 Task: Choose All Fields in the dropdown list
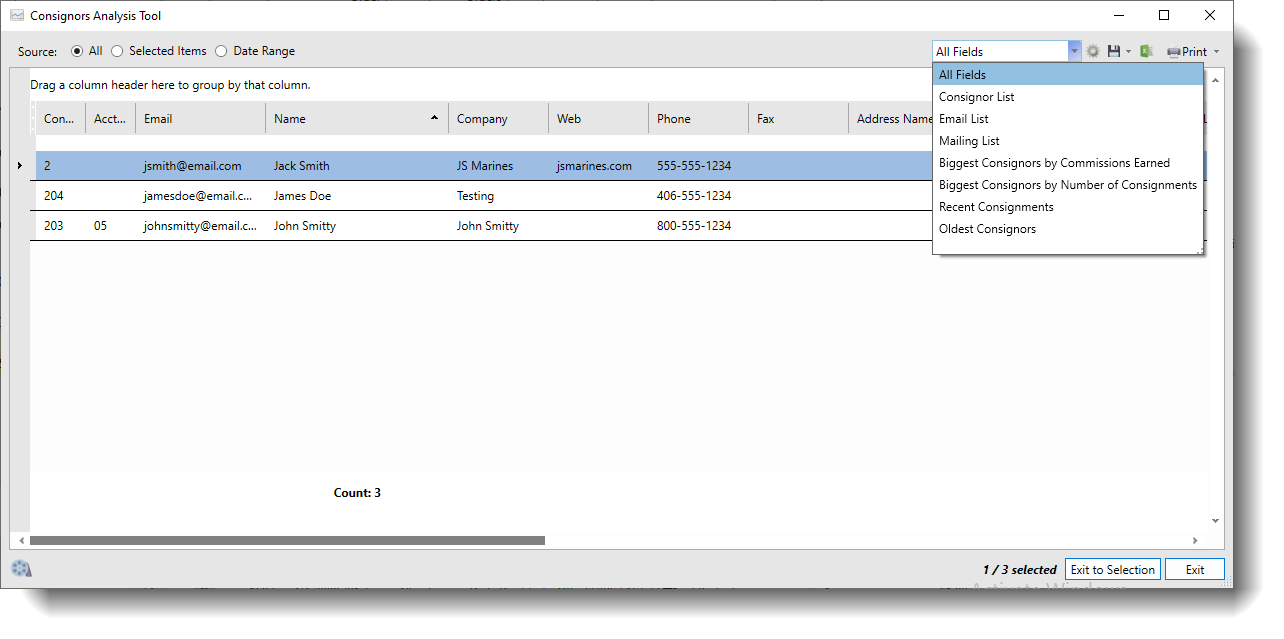click(1067, 74)
